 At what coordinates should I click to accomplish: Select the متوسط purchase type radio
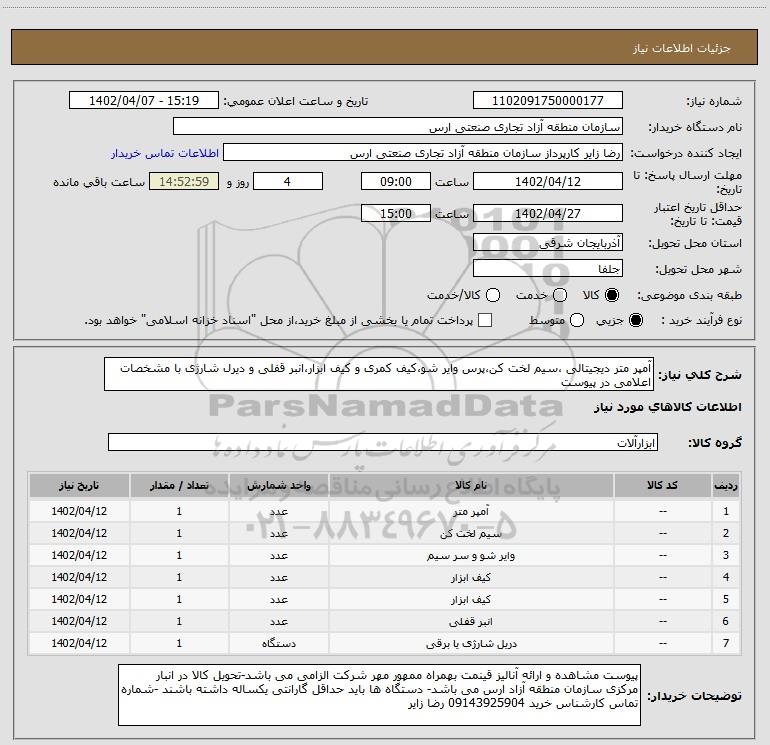[577, 320]
